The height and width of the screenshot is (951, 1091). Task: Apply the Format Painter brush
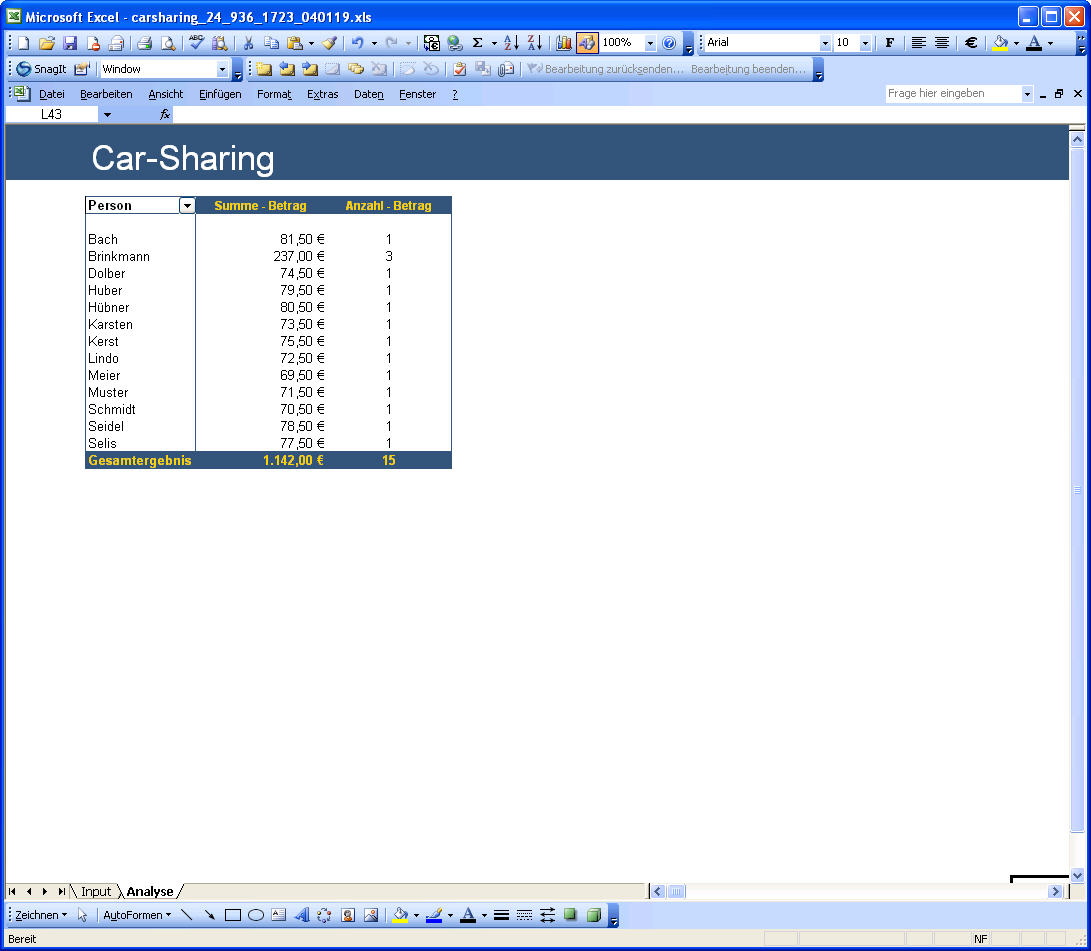329,43
